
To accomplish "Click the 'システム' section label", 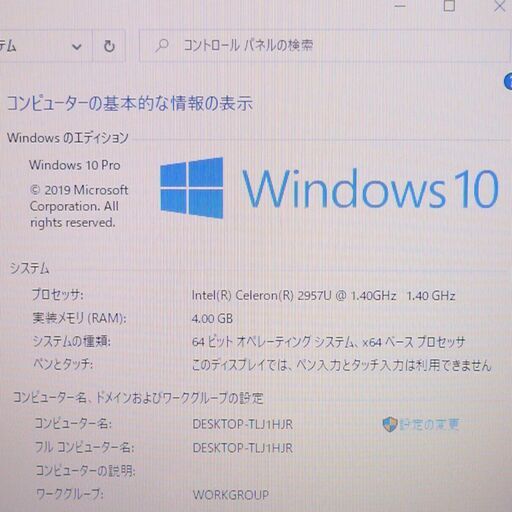I will point(29,268).
